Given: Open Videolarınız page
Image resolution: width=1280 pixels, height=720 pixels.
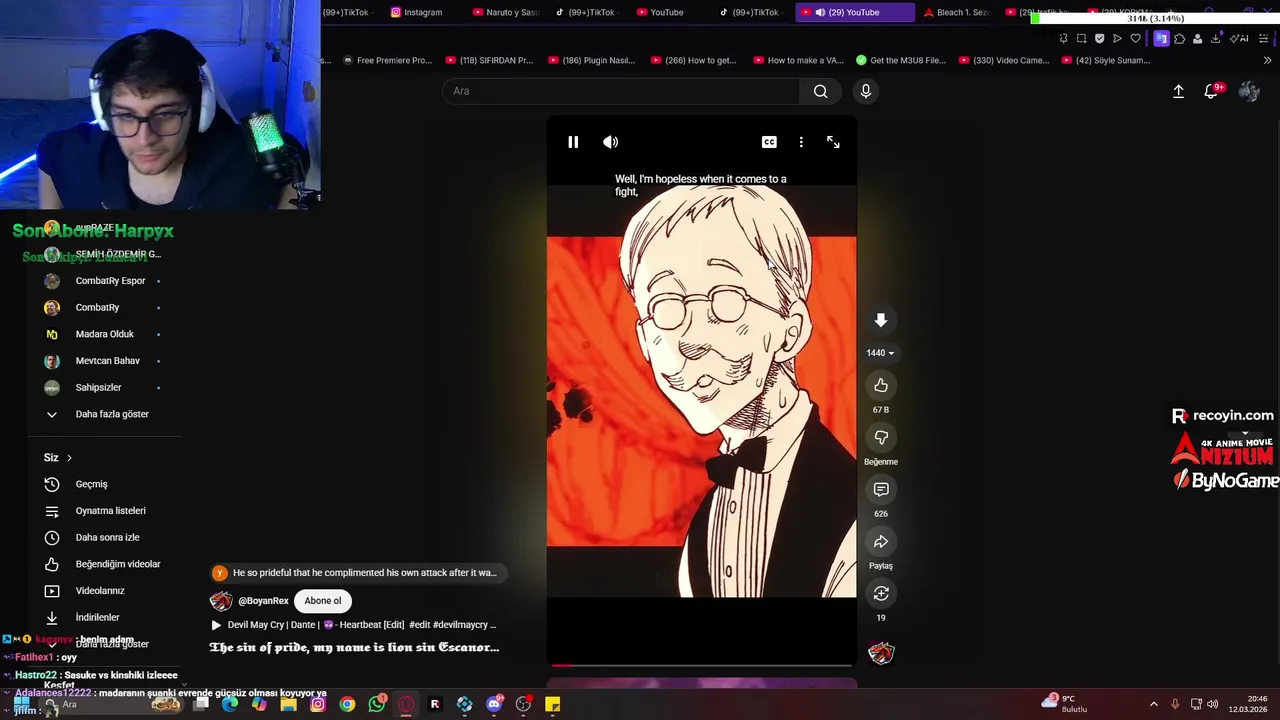Looking at the screenshot, I should click(99, 591).
